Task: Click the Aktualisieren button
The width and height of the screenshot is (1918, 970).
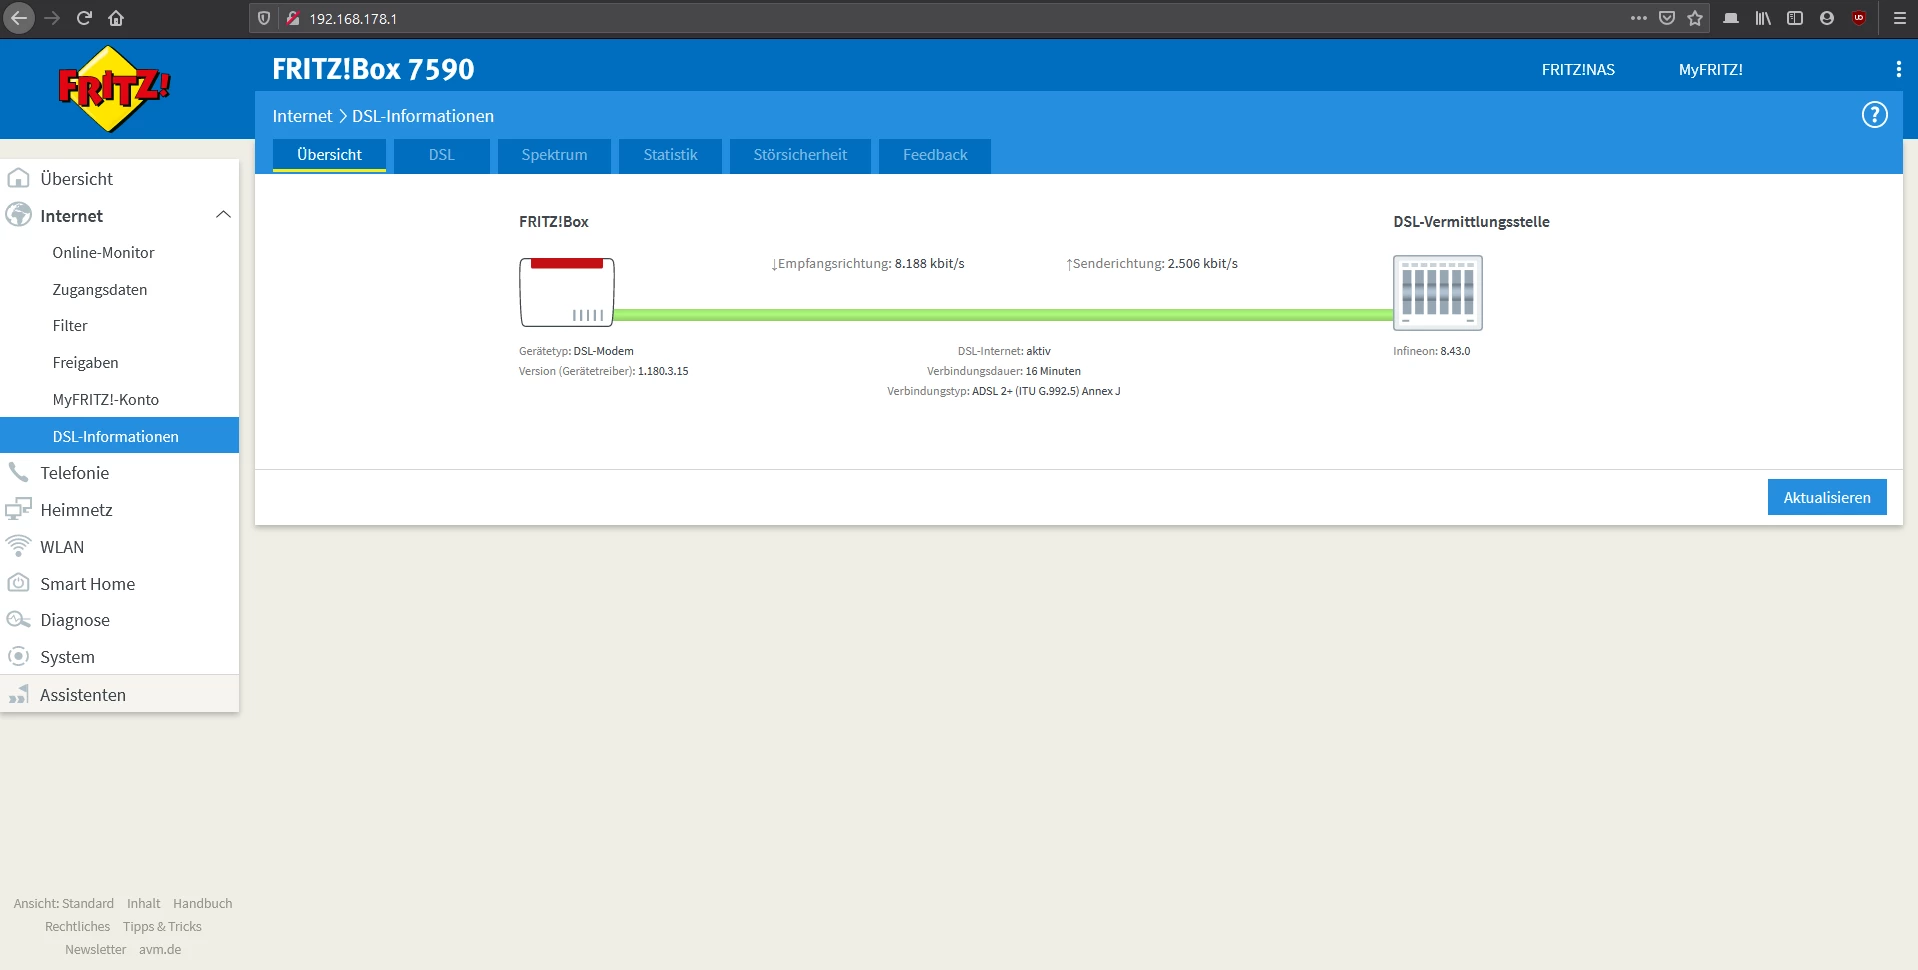Action: 1827,497
